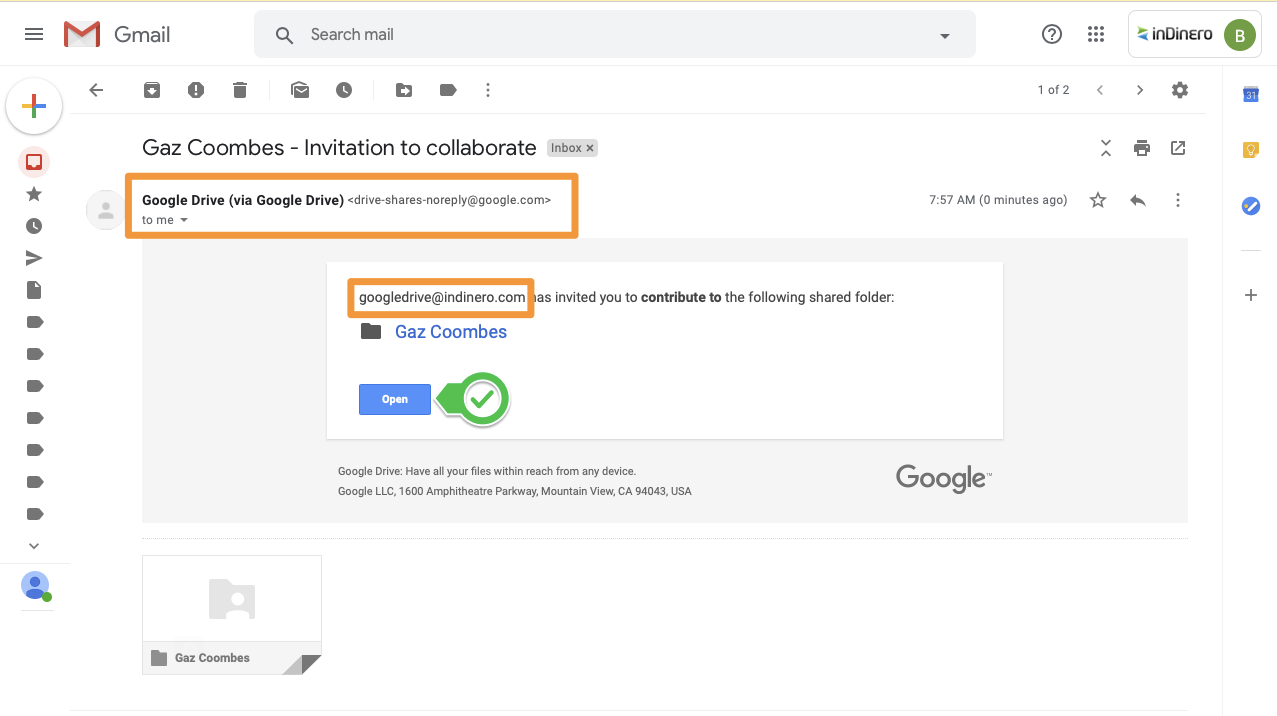This screenshot has height=716, width=1277.
Task: Show details dropdown beside 'to me'
Action: click(184, 220)
